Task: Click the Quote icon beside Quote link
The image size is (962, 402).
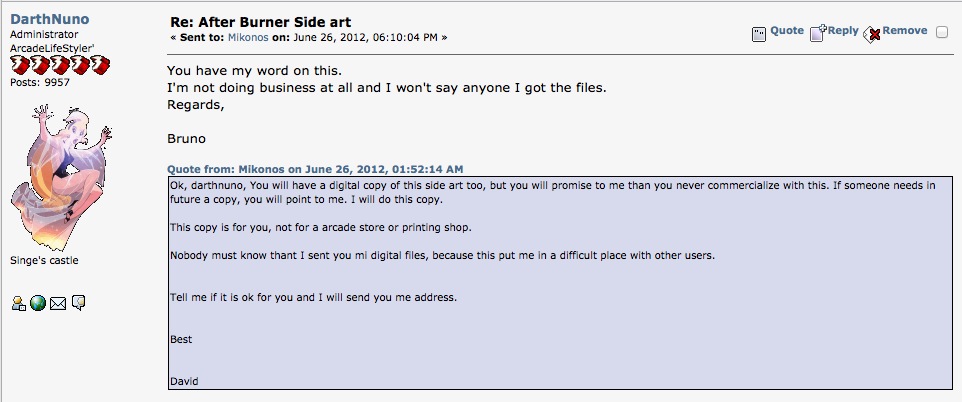Action: tap(759, 34)
